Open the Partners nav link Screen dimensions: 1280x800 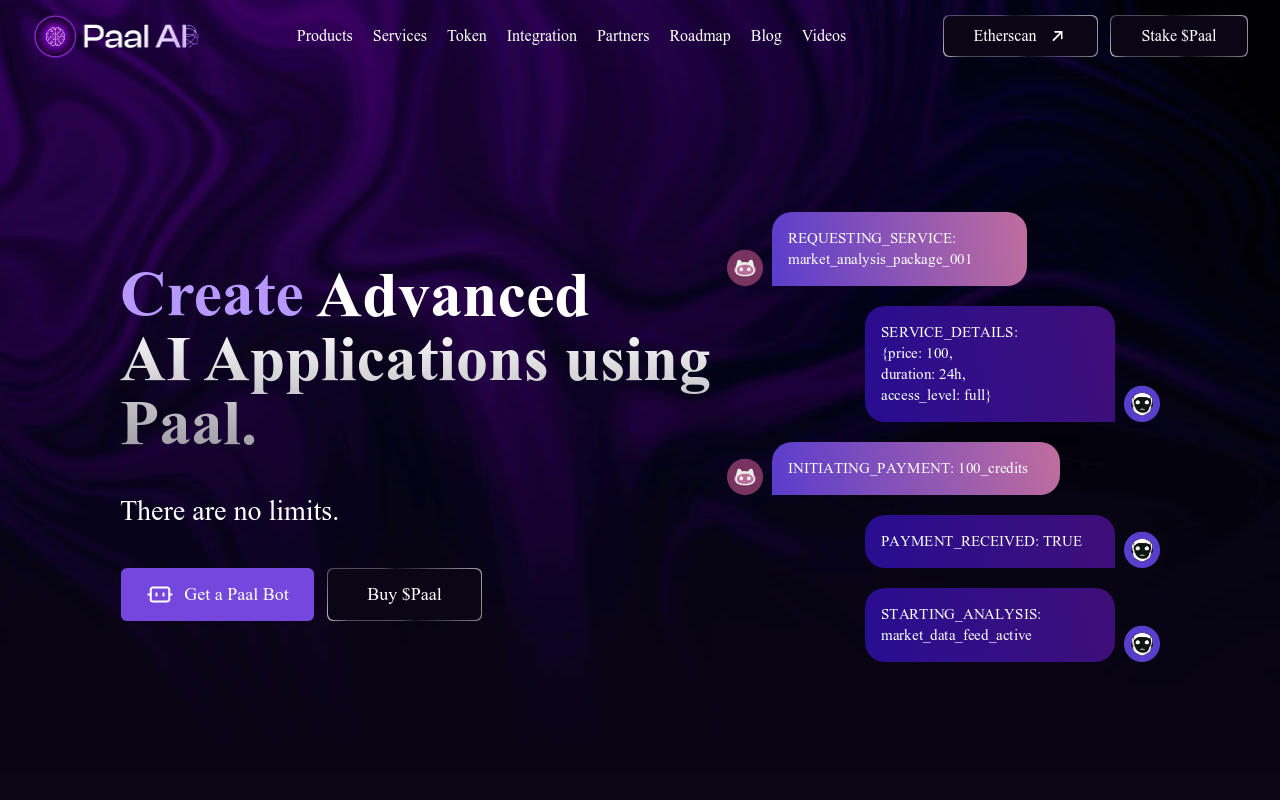623,36
